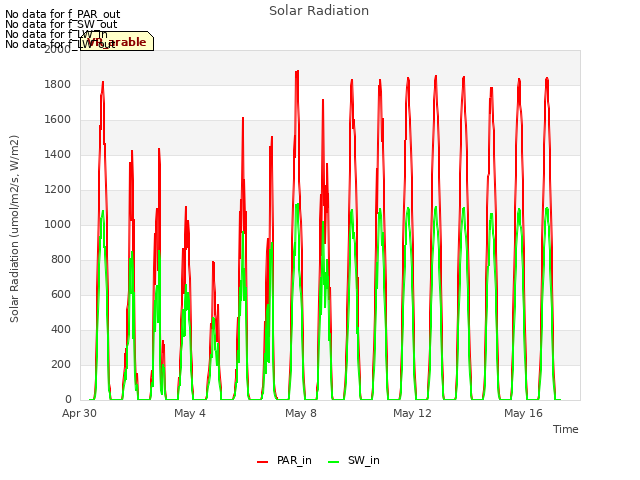This screenshot has height=480, width=640.
Task: Click the 'No data for f_SW_out' message
Action: tap(61, 24)
